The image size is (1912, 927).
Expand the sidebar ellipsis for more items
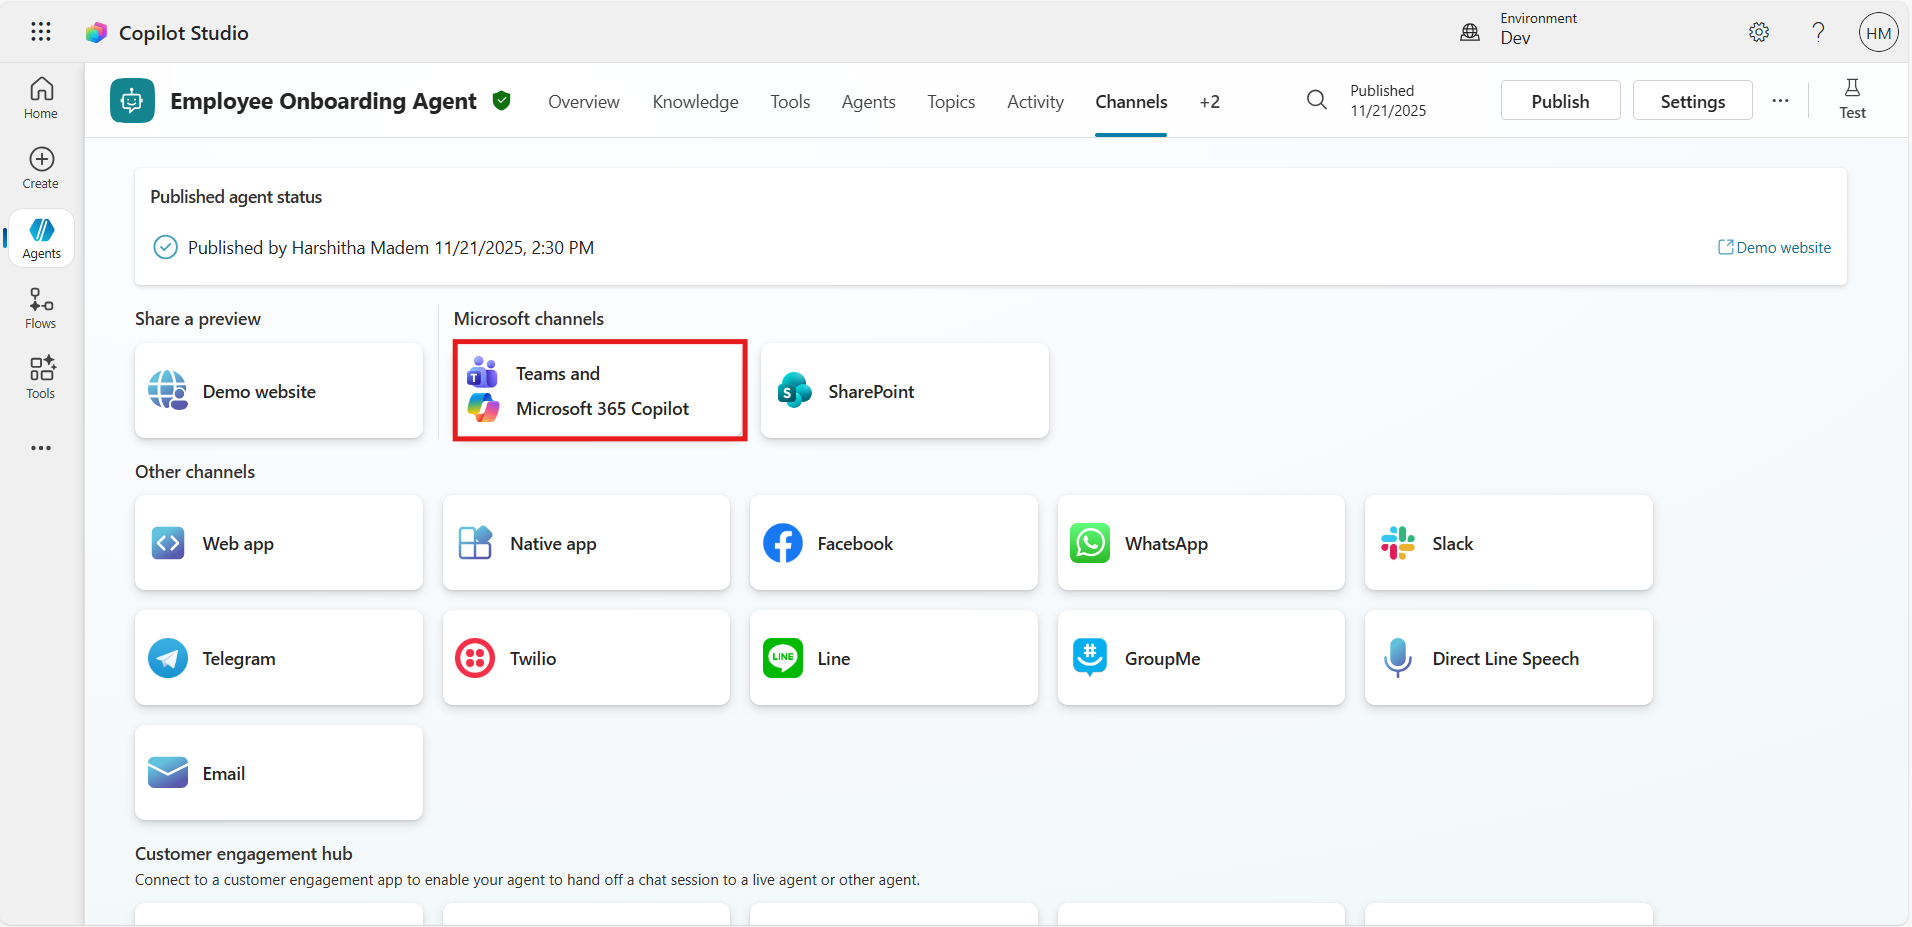point(41,448)
